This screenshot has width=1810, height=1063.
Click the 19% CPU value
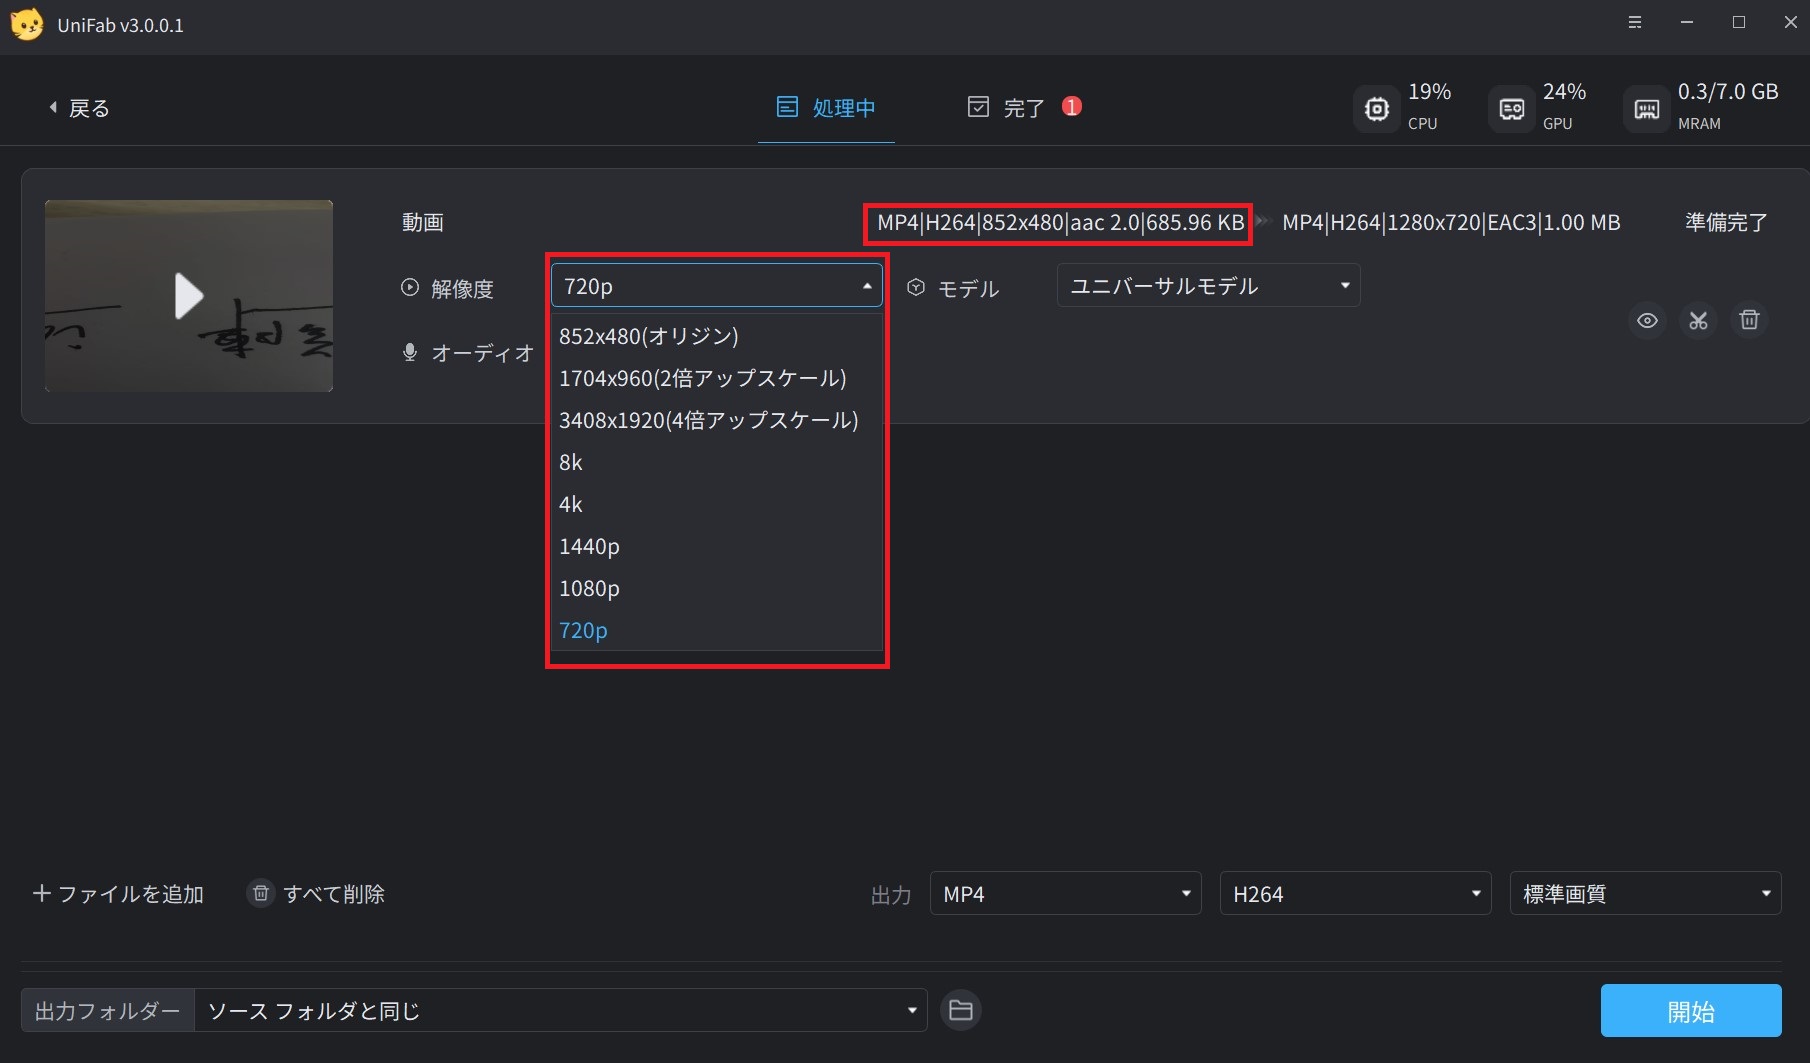click(1430, 92)
